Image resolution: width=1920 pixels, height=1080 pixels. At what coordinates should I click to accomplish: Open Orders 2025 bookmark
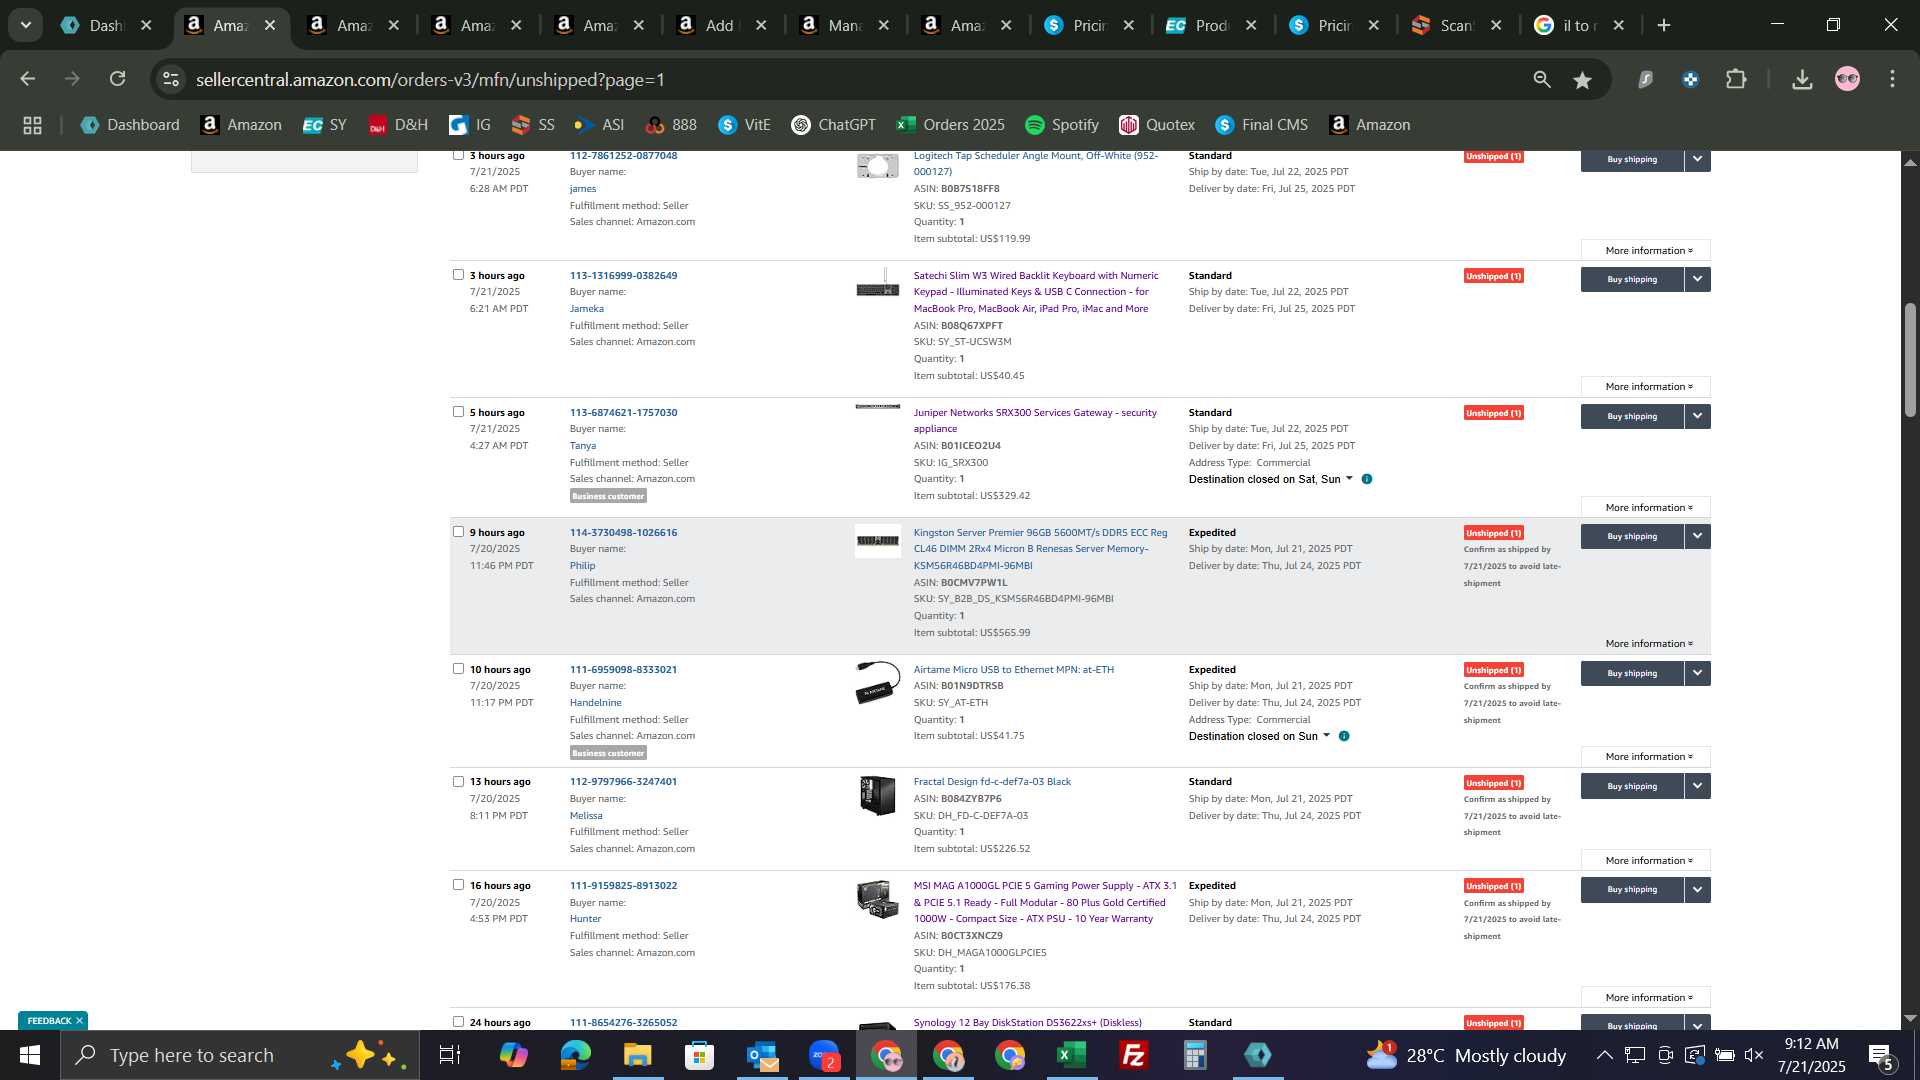click(x=951, y=125)
